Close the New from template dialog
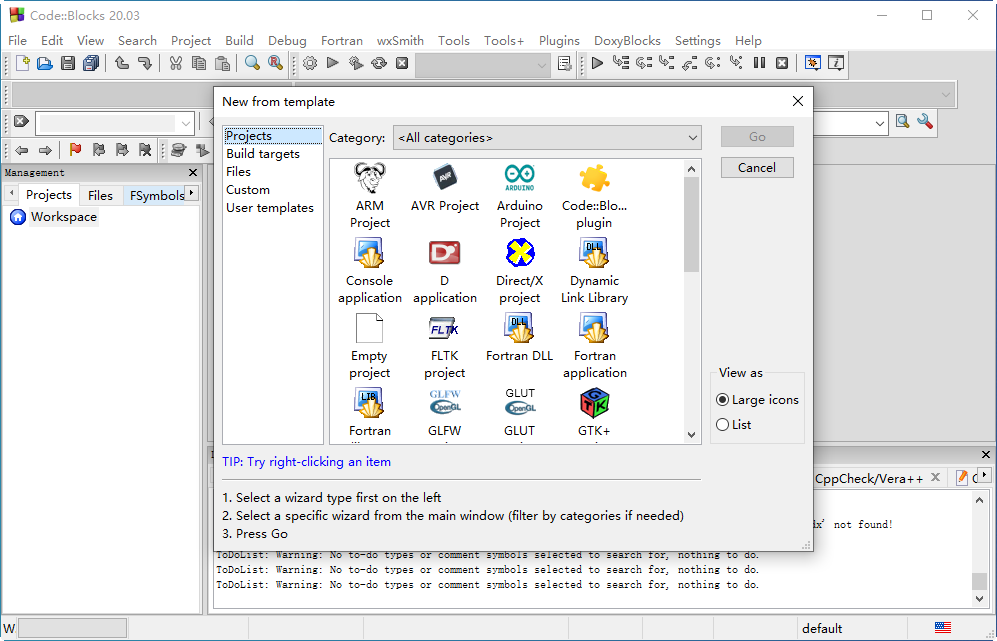Image resolution: width=997 pixels, height=641 pixels. pos(798,101)
